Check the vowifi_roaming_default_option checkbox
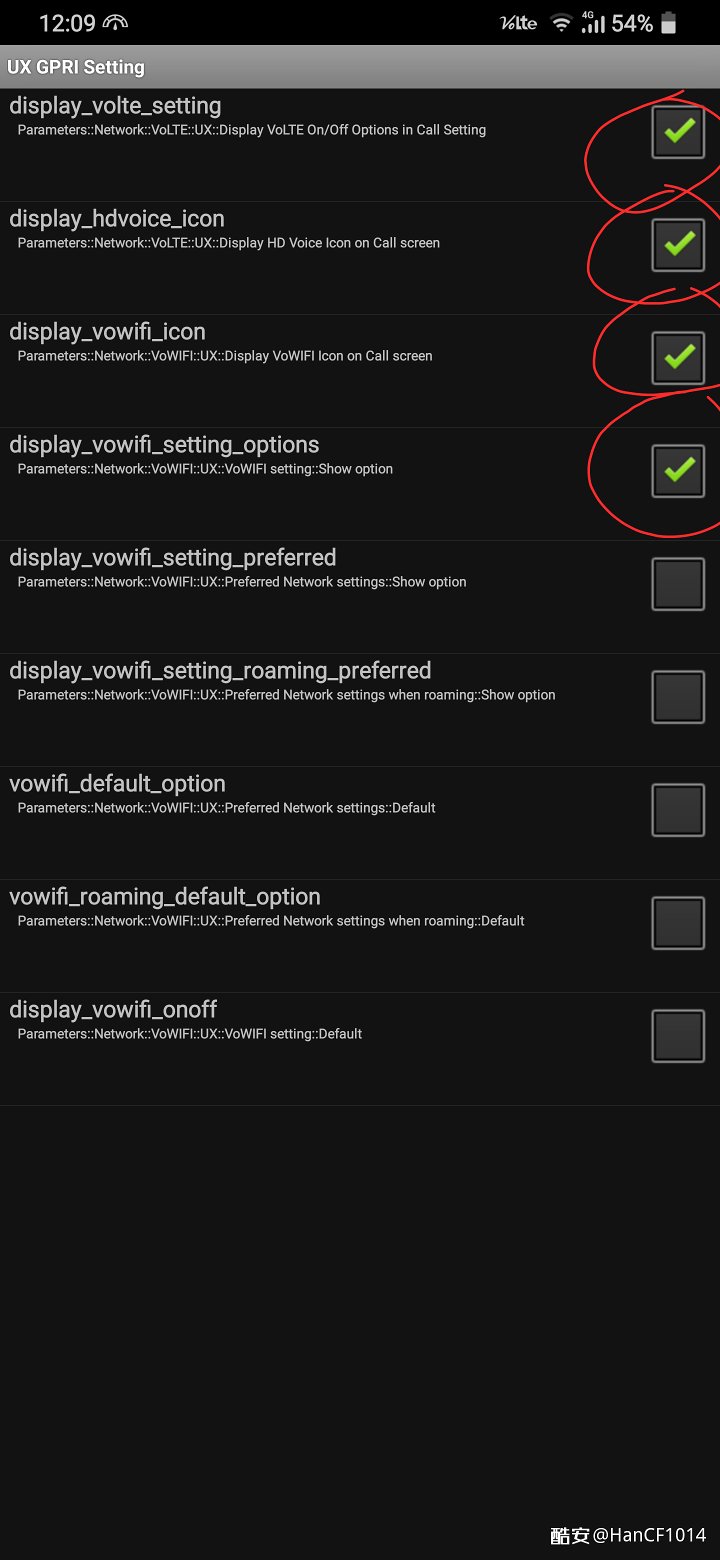The height and width of the screenshot is (1560, 720). click(678, 923)
